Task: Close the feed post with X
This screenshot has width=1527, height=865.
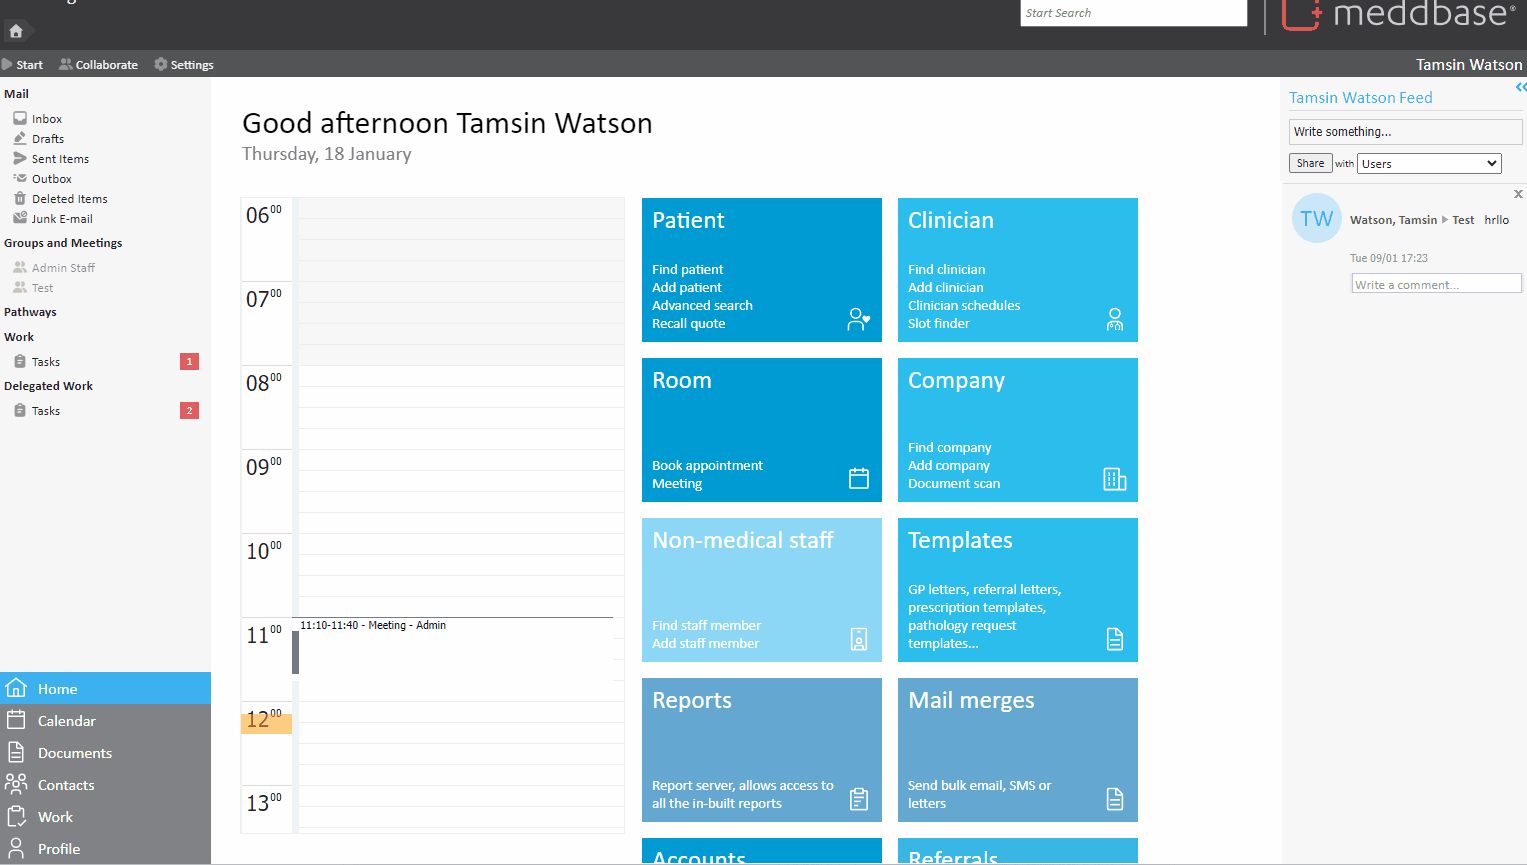Action: [x=1518, y=194]
